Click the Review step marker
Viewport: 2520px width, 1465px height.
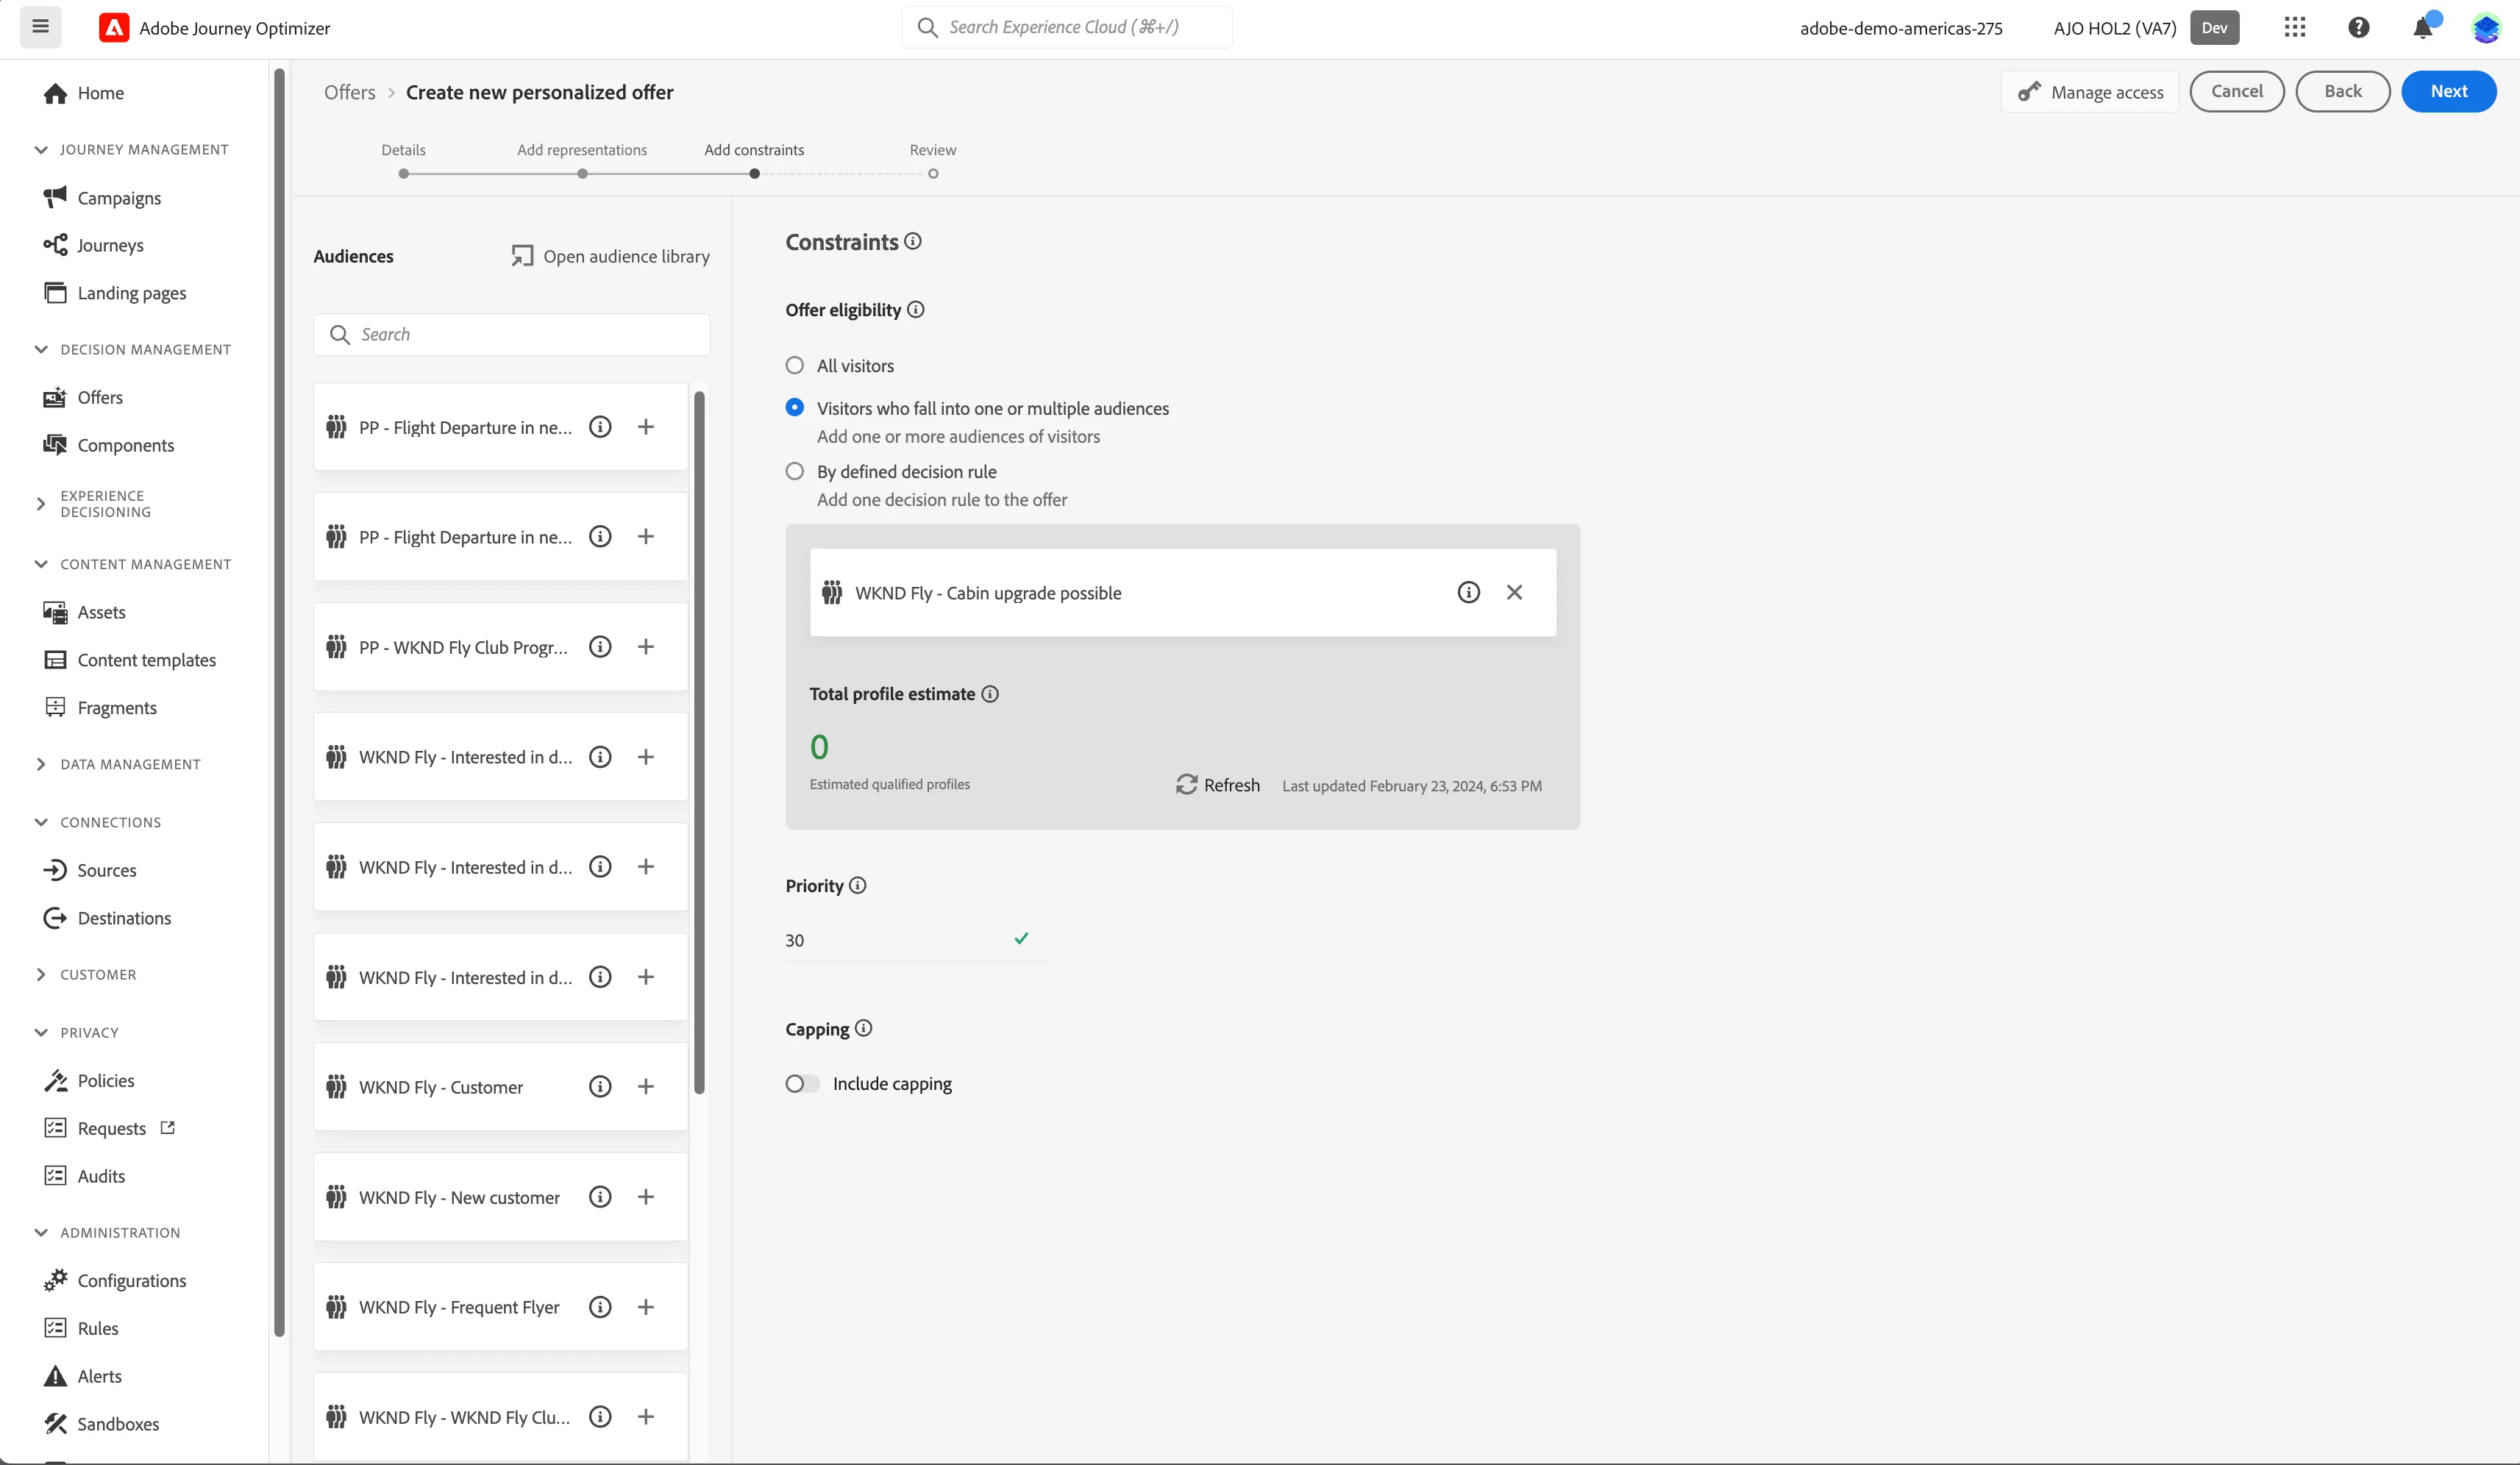tap(933, 173)
